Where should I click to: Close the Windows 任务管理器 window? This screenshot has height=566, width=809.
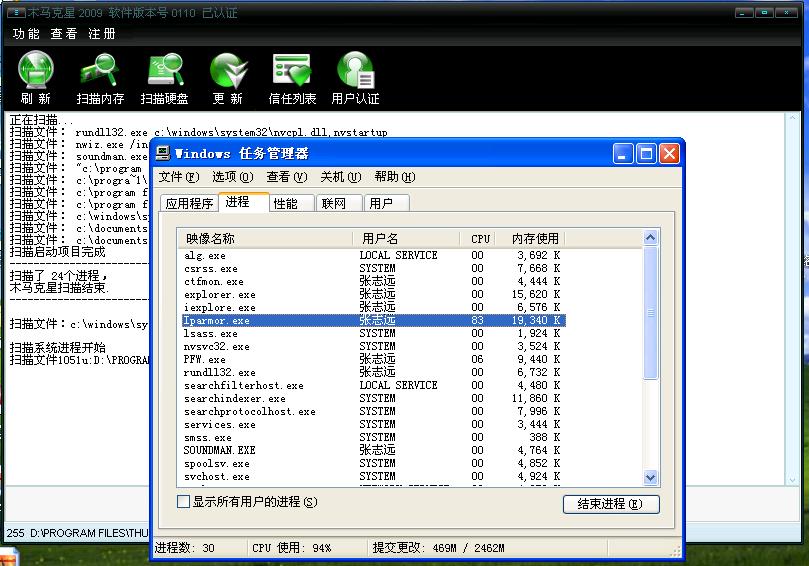[x=669, y=154]
